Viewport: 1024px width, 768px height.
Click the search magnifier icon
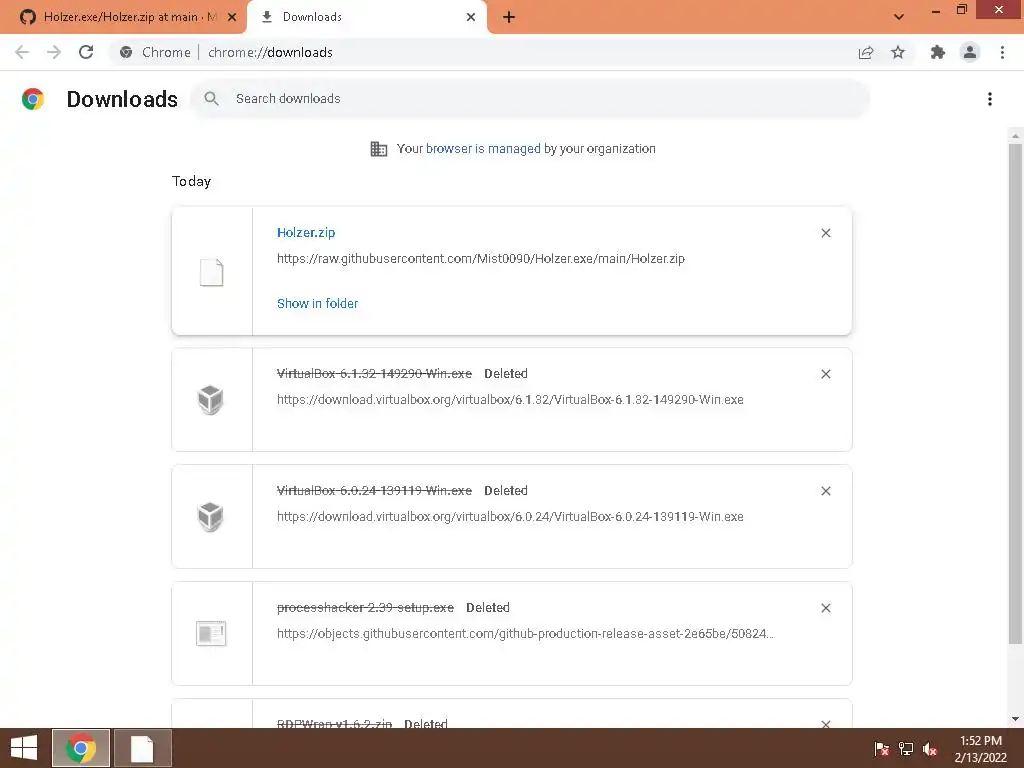coord(211,99)
